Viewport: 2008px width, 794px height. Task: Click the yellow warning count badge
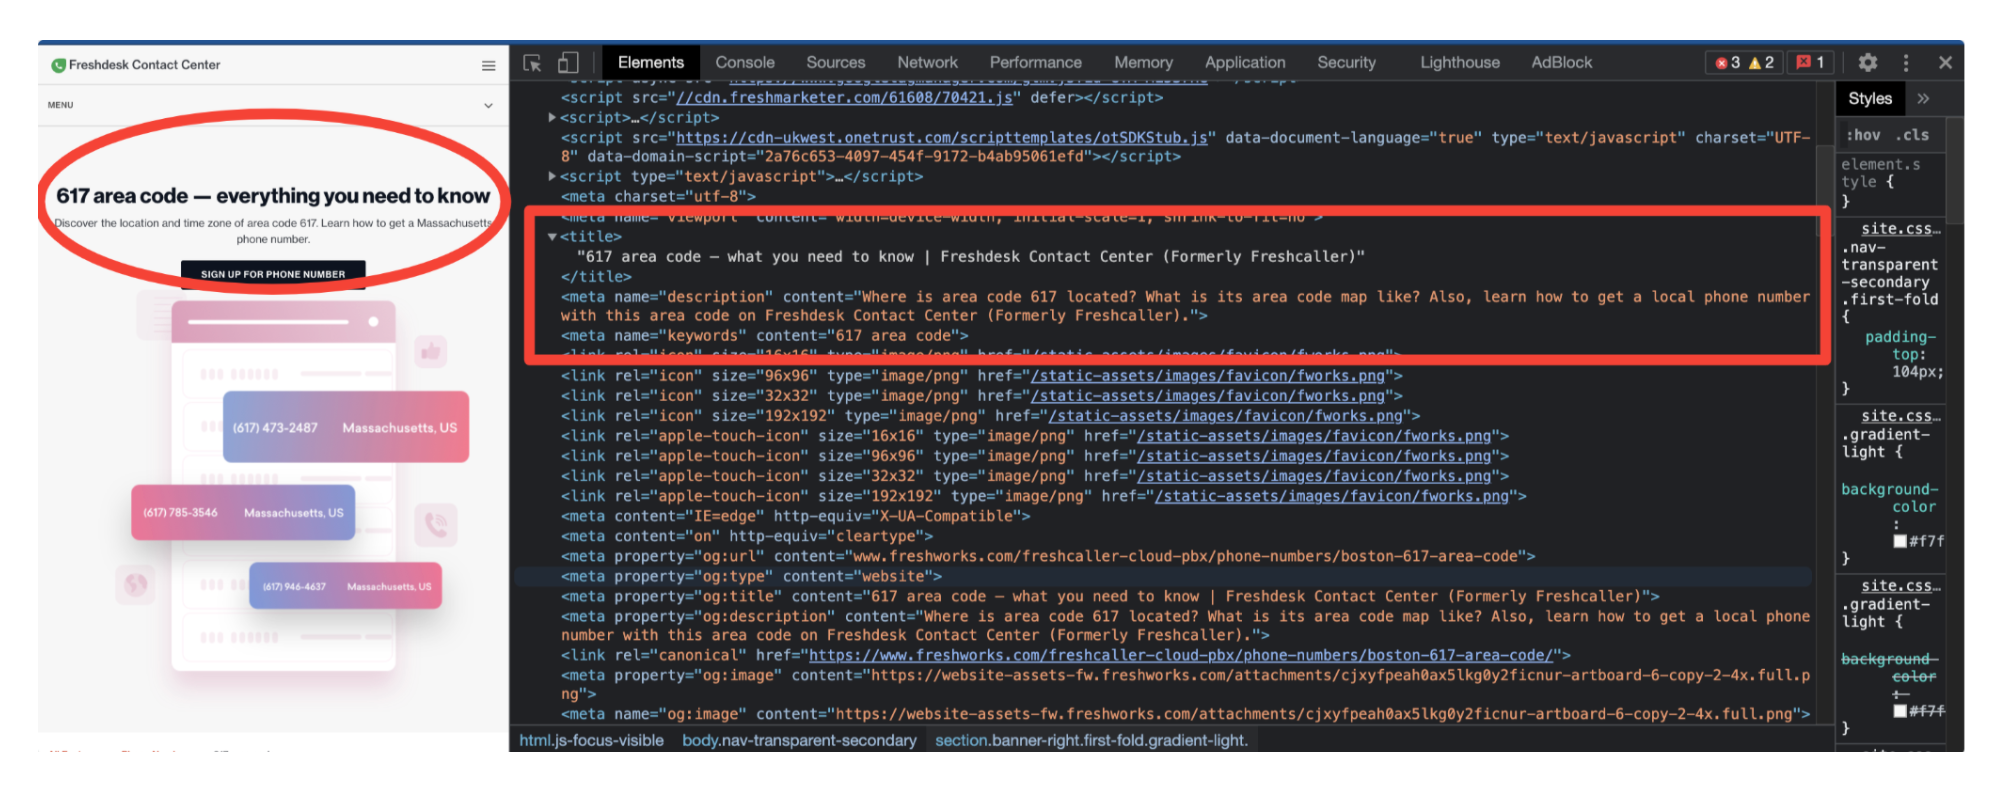1761,63
